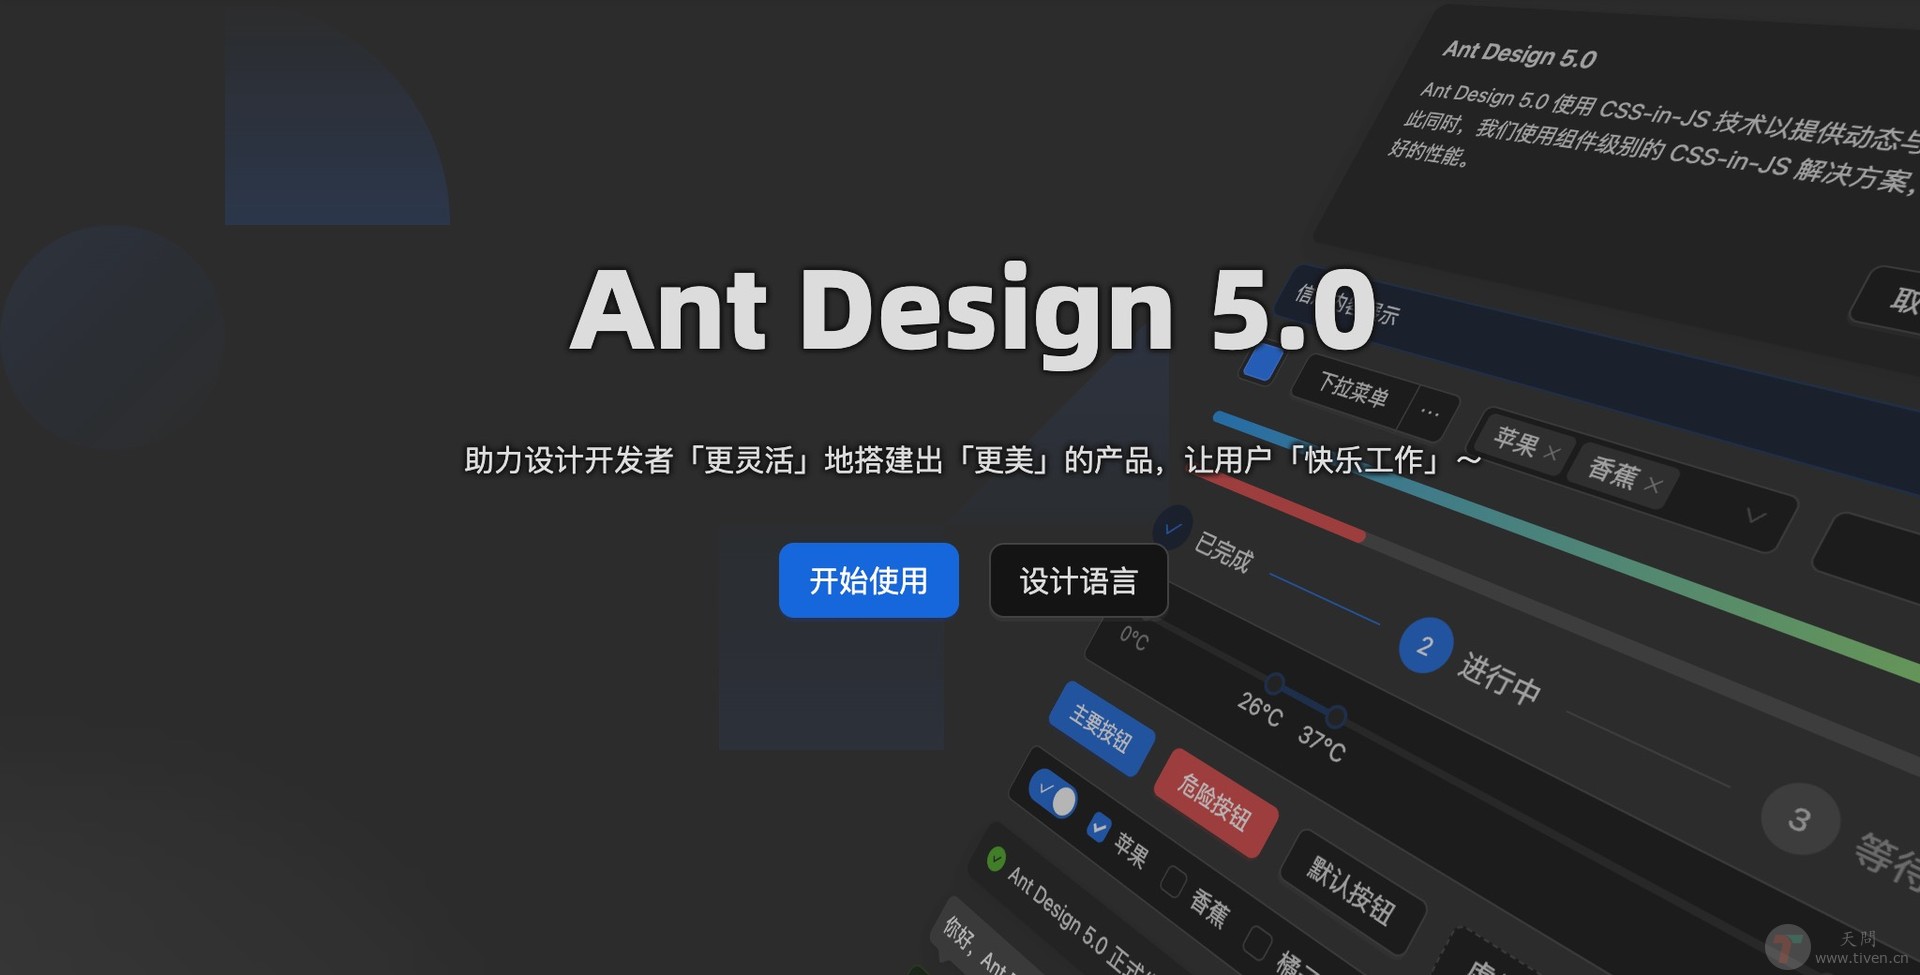Remove the 苹果 tag with its x
1920x975 pixels.
pyautogui.click(x=1551, y=453)
